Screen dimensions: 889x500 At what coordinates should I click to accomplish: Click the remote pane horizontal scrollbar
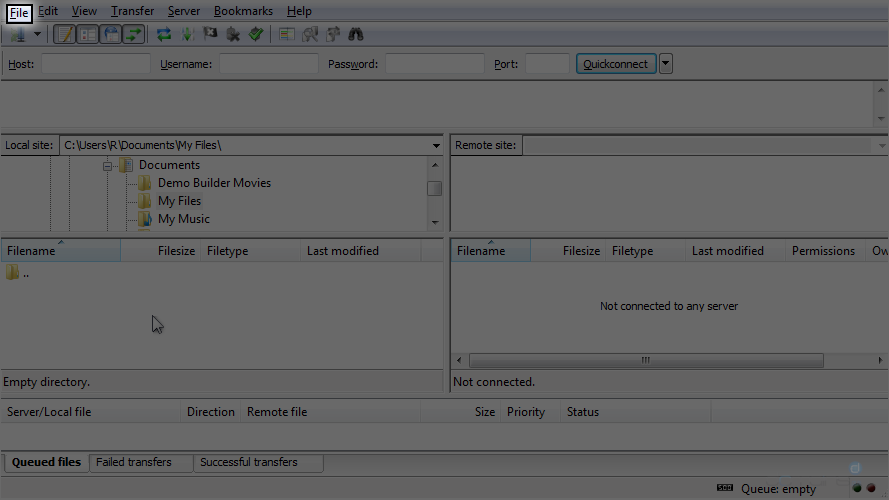[646, 360]
